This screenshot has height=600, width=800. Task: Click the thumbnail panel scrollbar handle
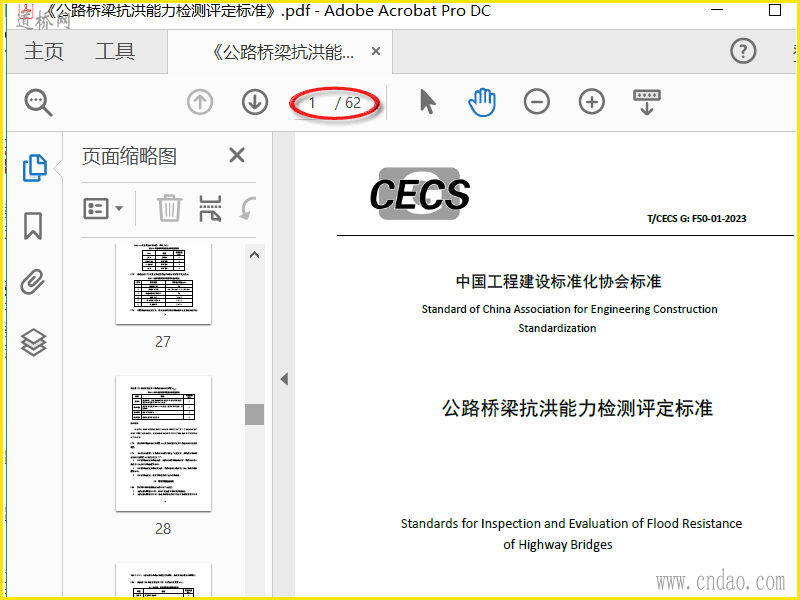pyautogui.click(x=254, y=414)
